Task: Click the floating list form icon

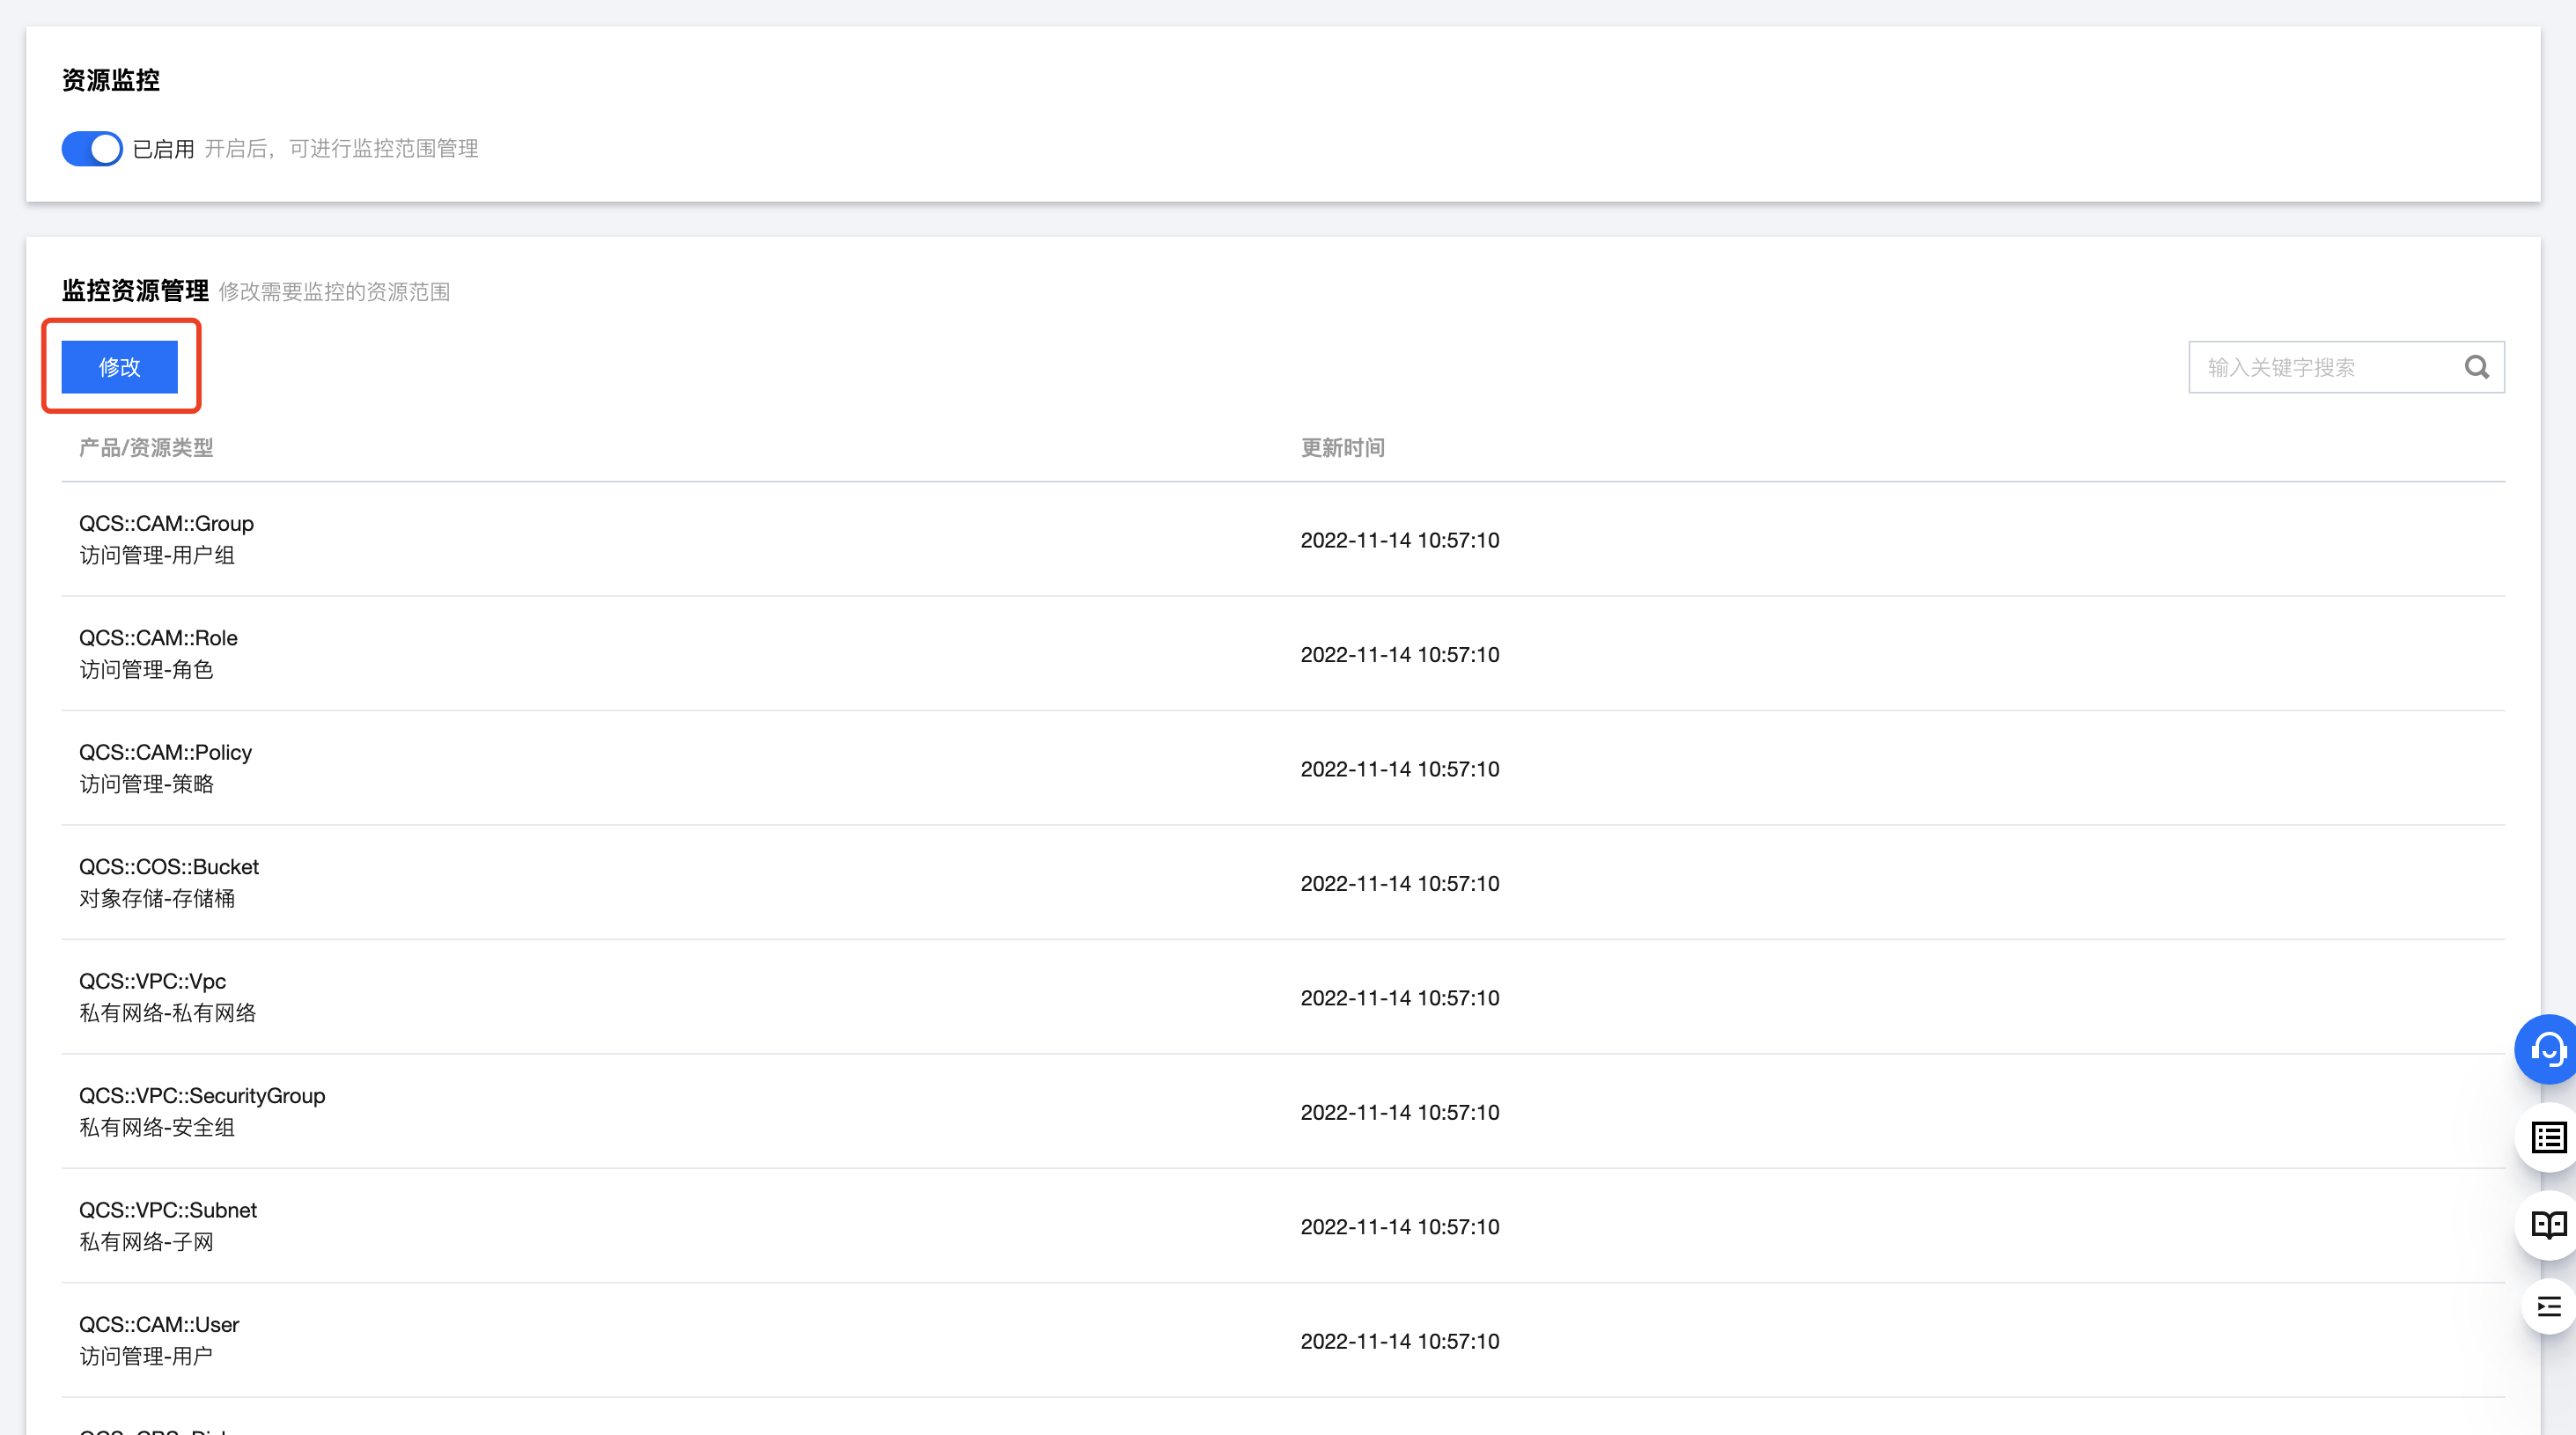Action: 2548,1137
